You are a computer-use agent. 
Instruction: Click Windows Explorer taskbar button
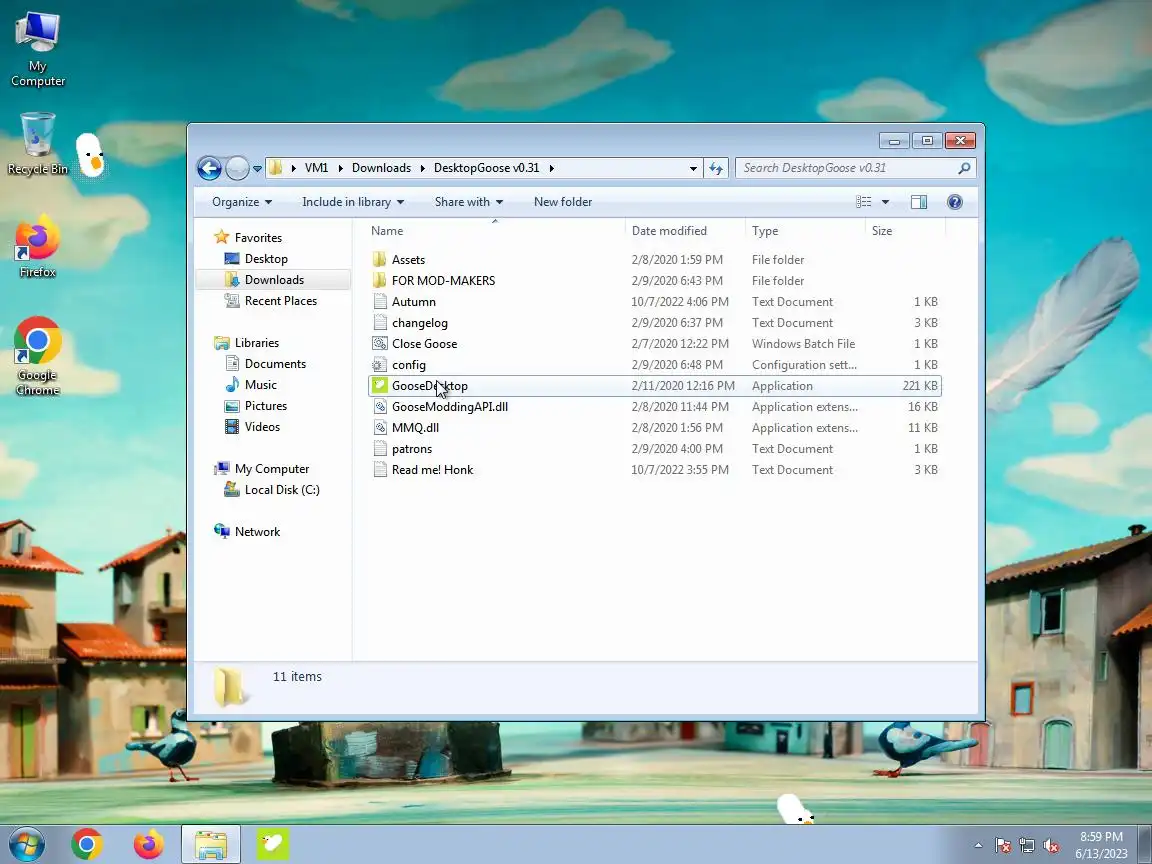(211, 845)
